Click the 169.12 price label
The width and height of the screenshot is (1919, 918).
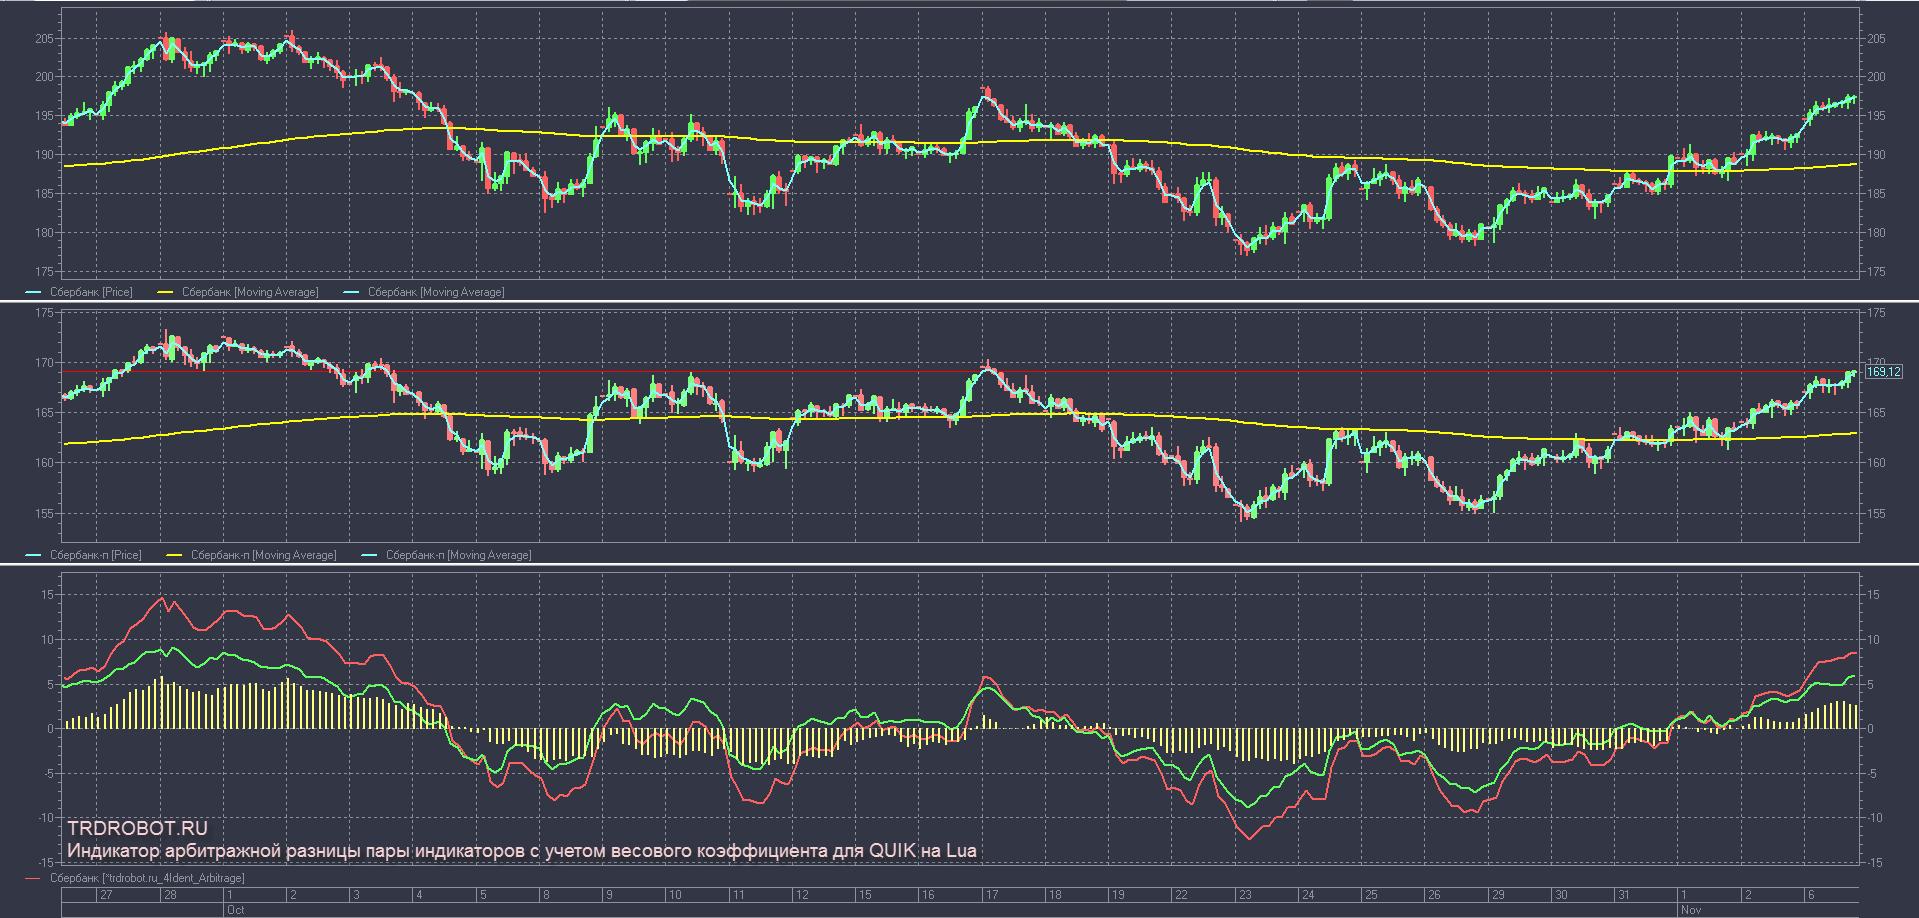1884,372
